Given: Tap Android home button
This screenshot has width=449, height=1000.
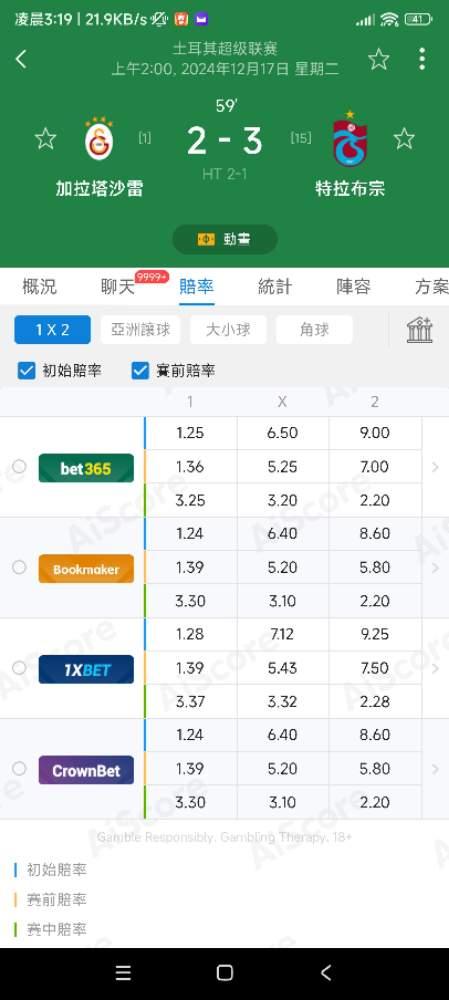Looking at the screenshot, I should coord(224,973).
